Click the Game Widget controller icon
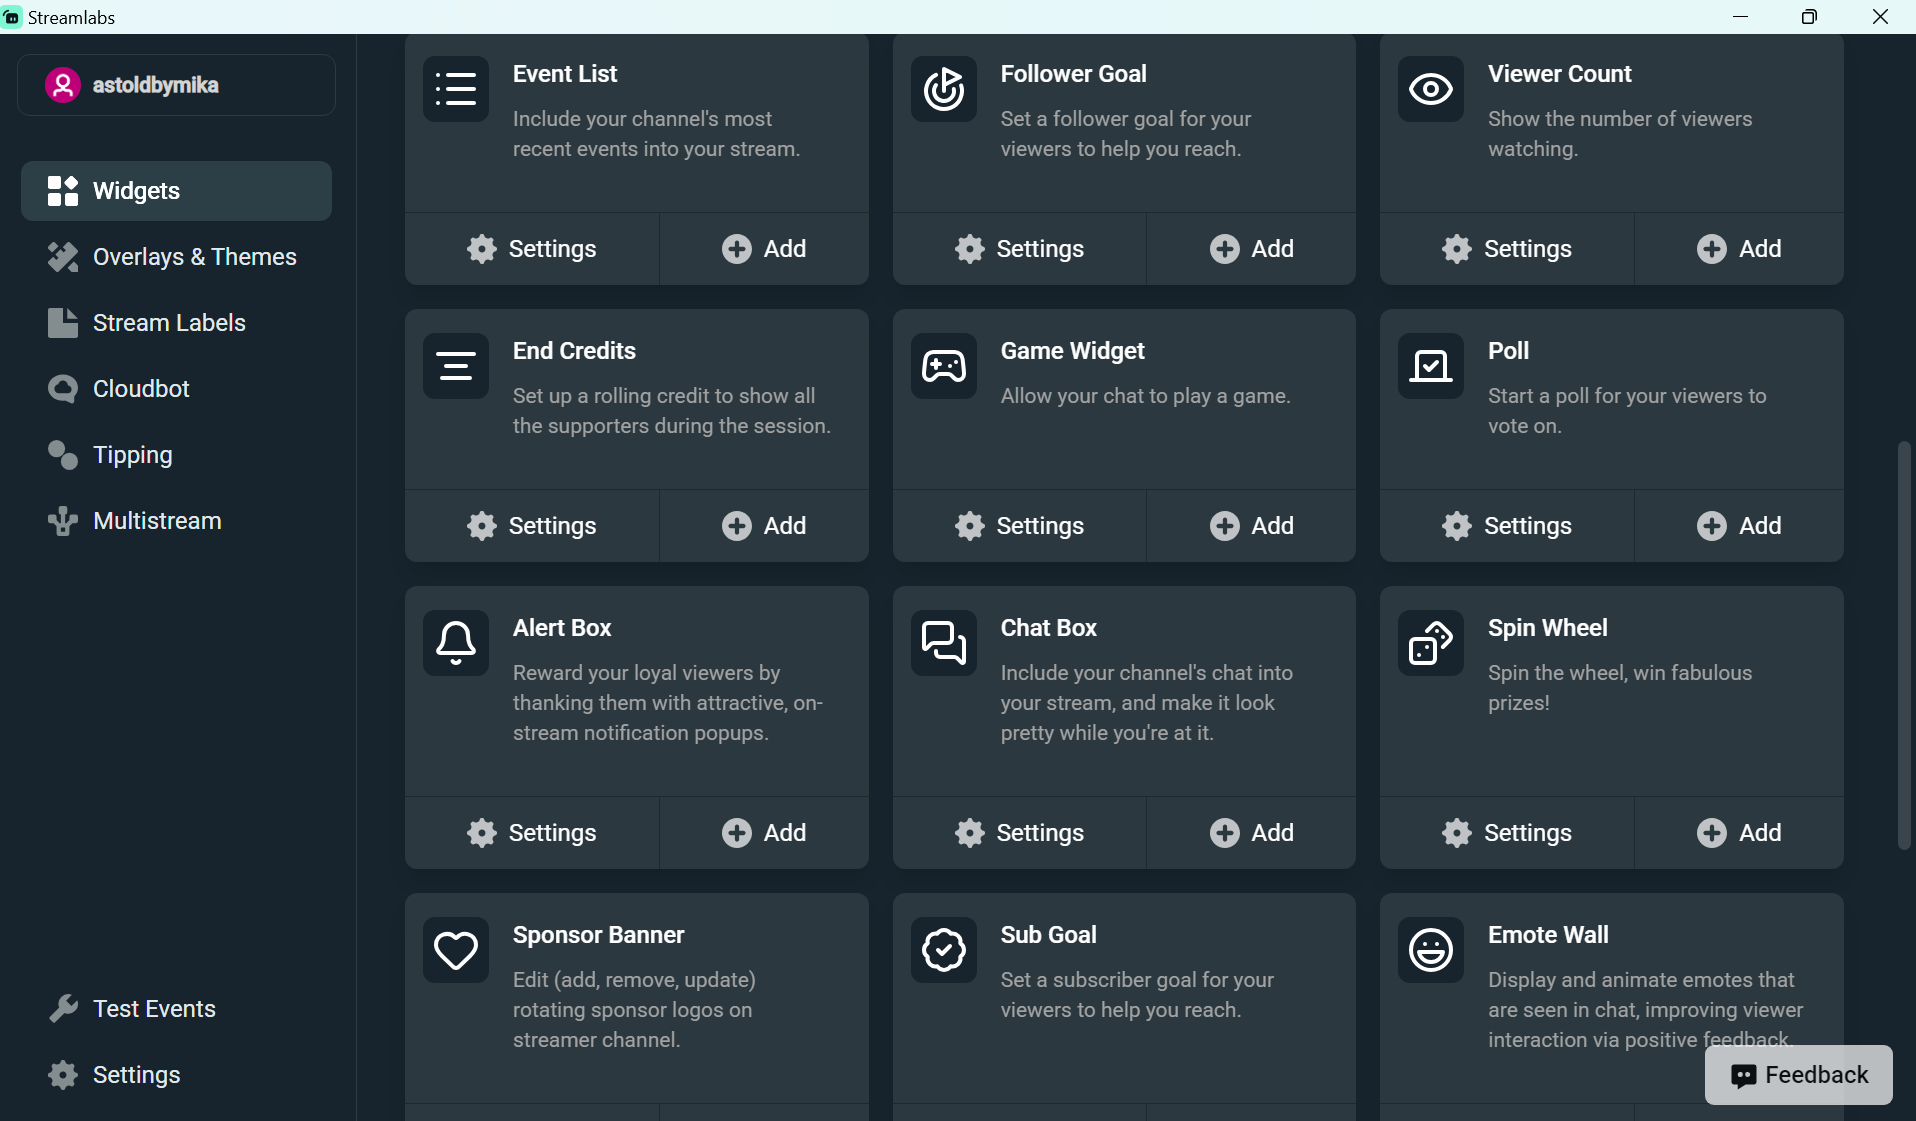 coord(943,366)
